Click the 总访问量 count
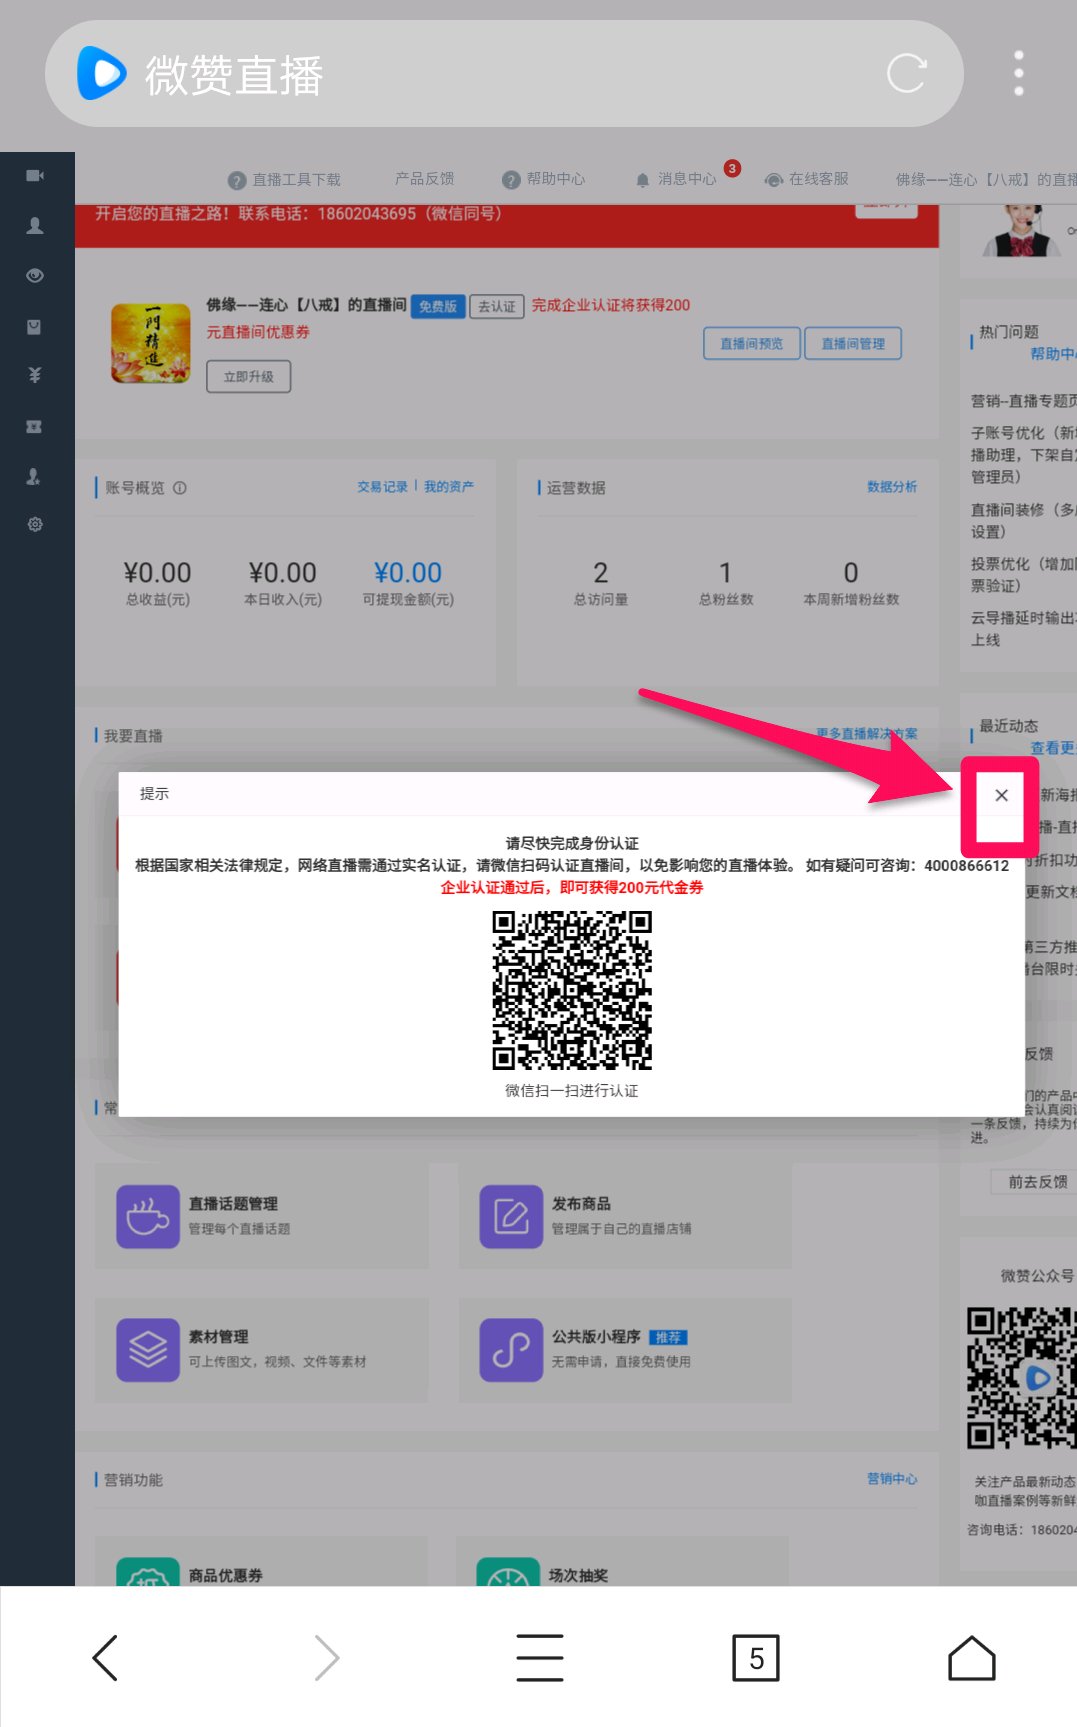Image resolution: width=1077 pixels, height=1727 pixels. (x=601, y=573)
